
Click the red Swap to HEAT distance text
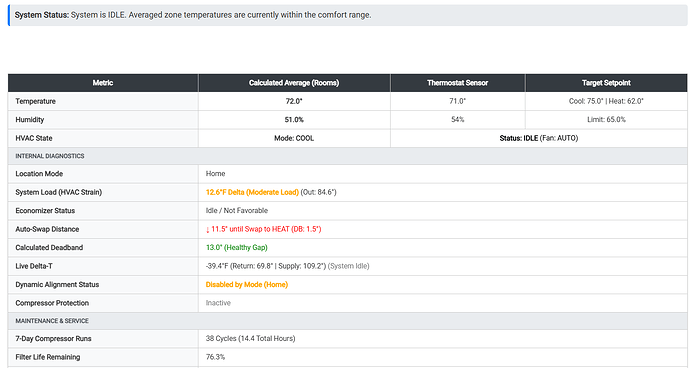tap(263, 229)
